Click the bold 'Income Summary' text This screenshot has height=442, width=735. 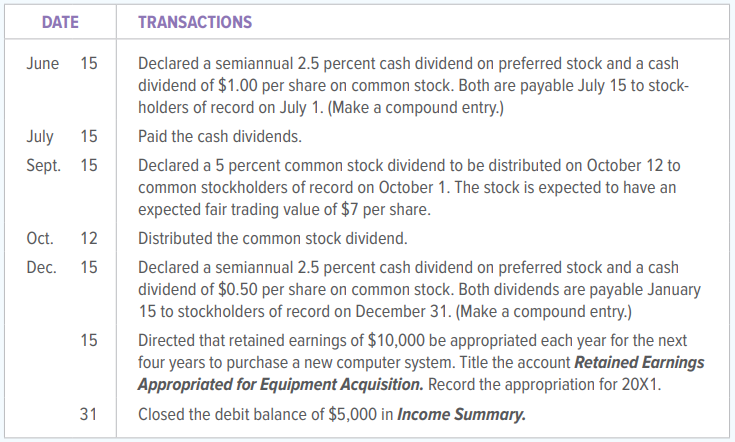pos(461,415)
